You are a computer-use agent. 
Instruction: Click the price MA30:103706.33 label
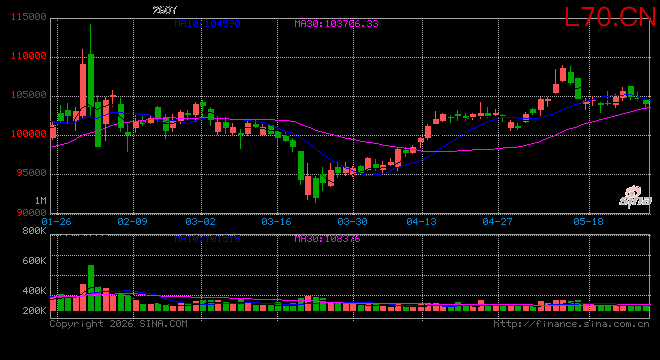coord(336,24)
